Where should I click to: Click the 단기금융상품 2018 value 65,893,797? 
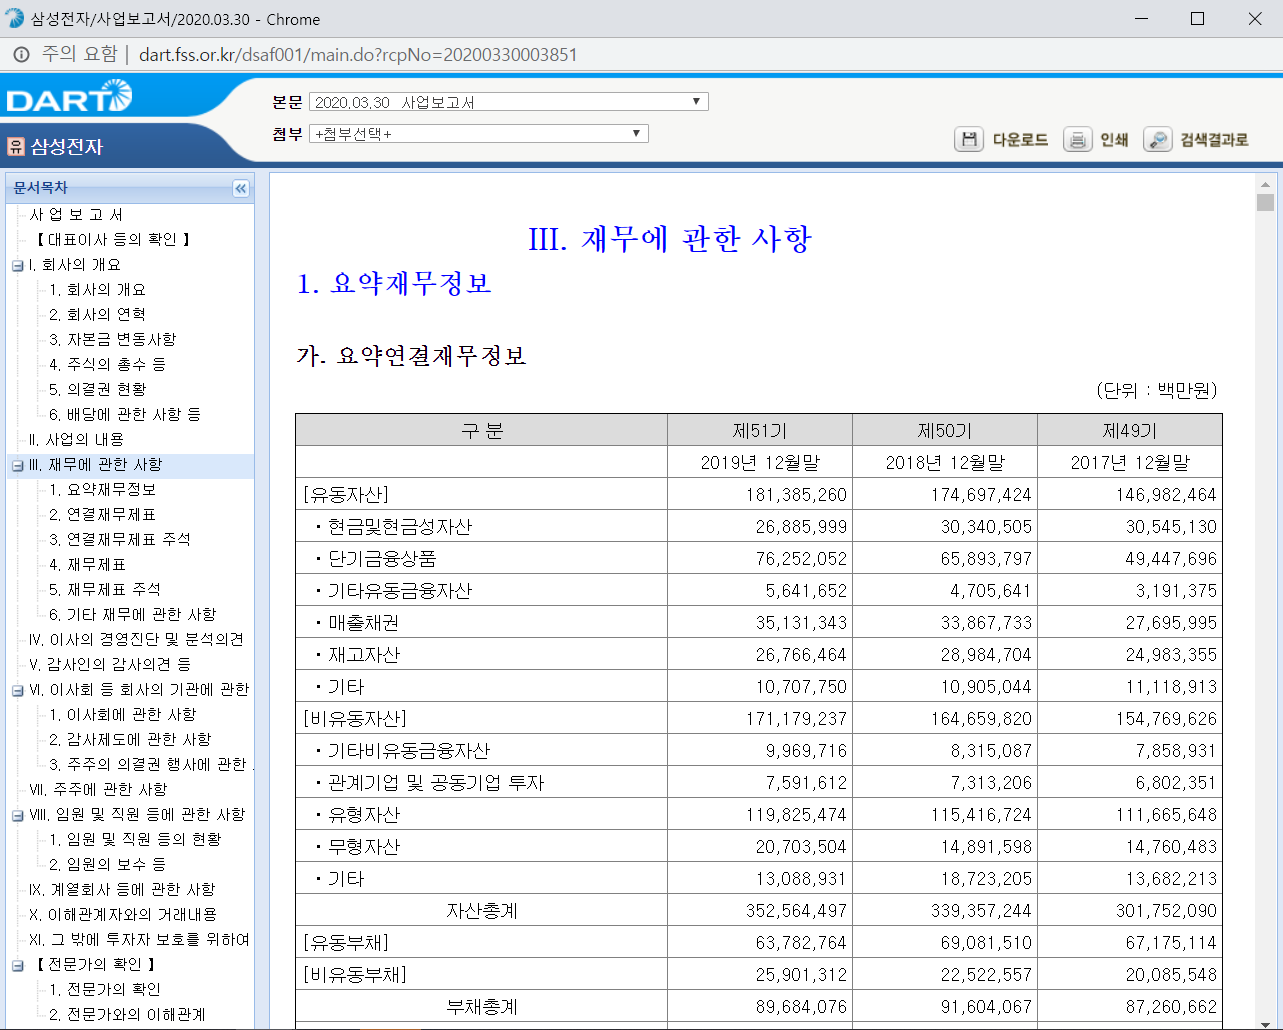point(986,559)
